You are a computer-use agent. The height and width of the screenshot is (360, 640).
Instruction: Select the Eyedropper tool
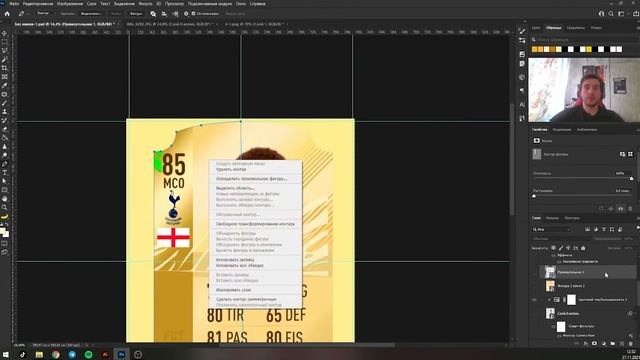click(4, 85)
